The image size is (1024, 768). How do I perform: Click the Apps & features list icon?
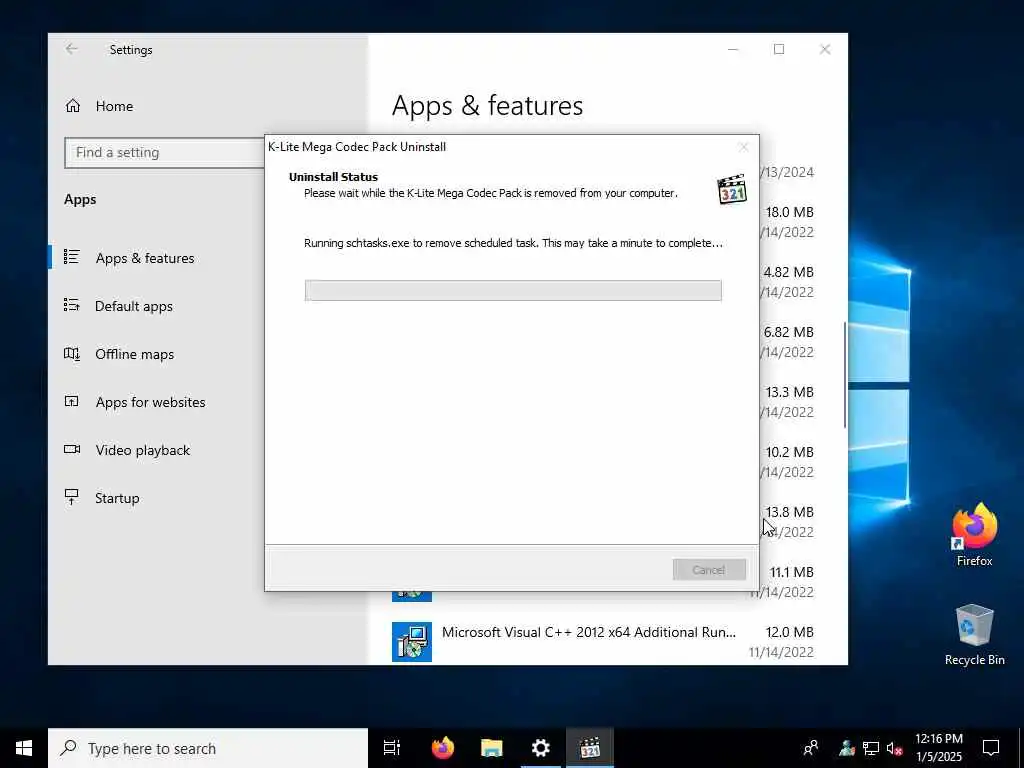[x=72, y=257]
